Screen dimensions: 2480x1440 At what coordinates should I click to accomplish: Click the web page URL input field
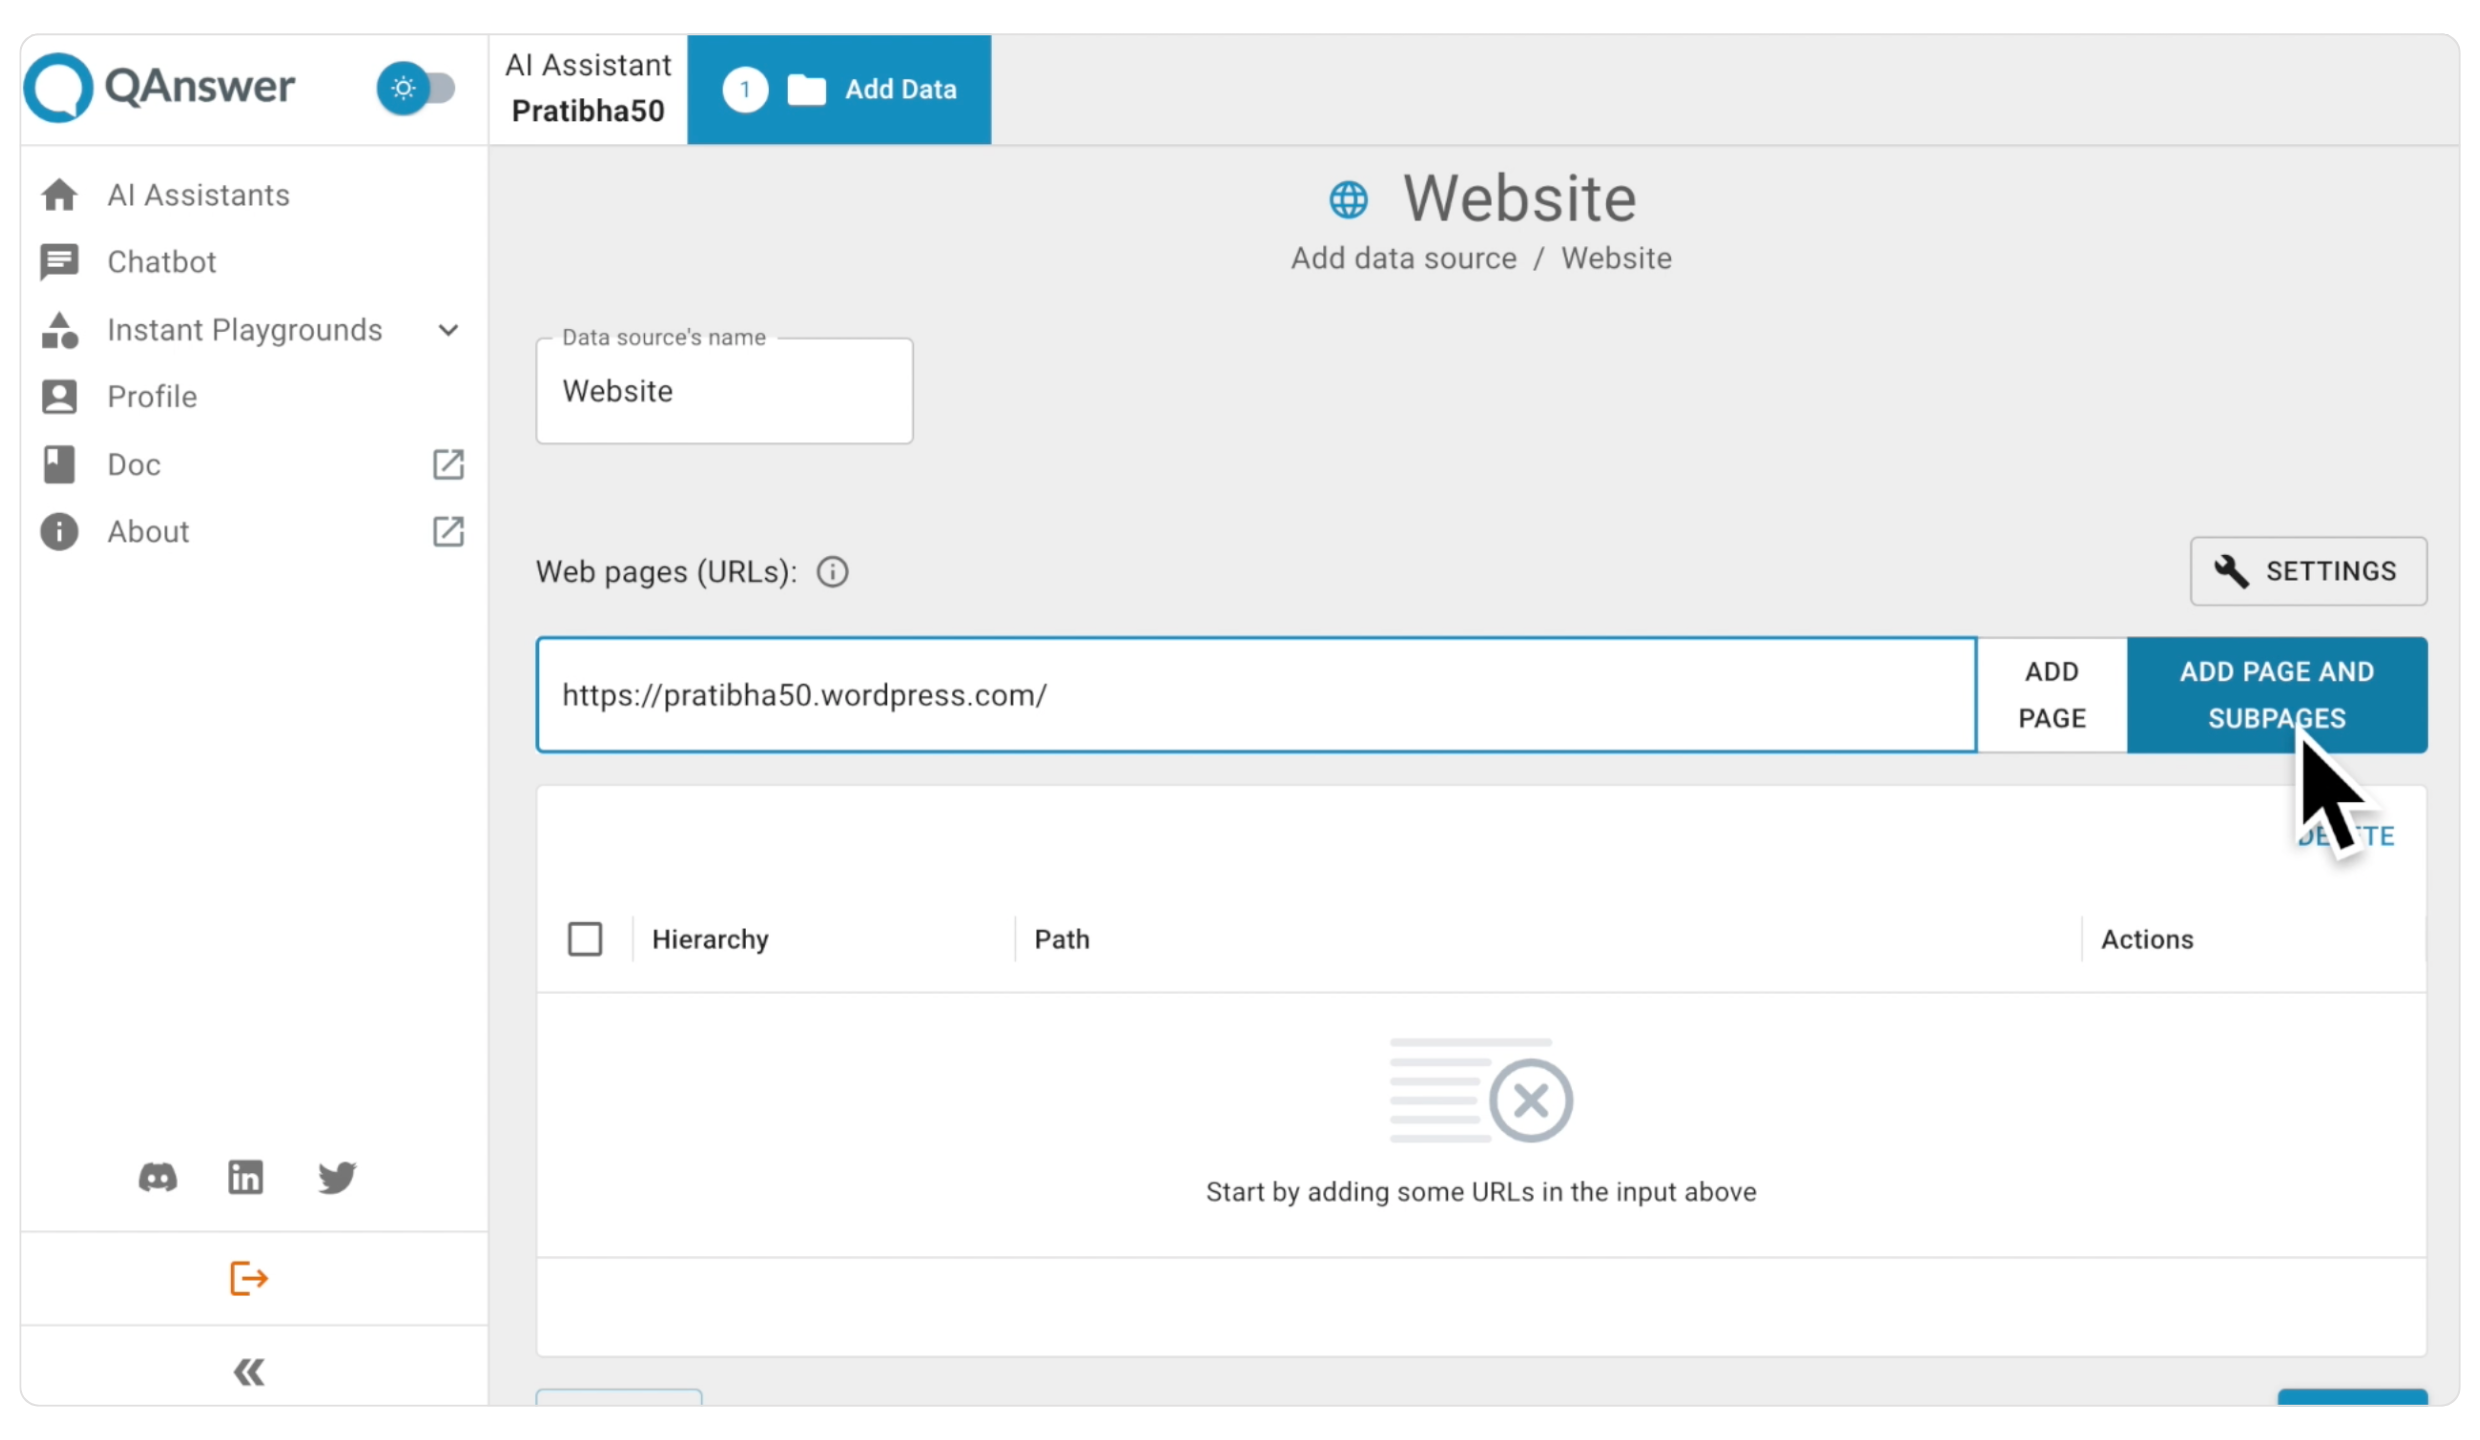coord(1255,695)
